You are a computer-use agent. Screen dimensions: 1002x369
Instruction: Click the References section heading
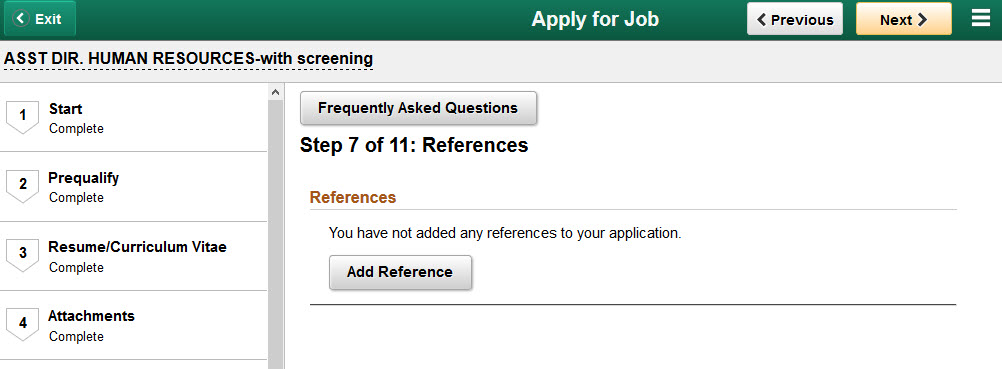tap(353, 198)
